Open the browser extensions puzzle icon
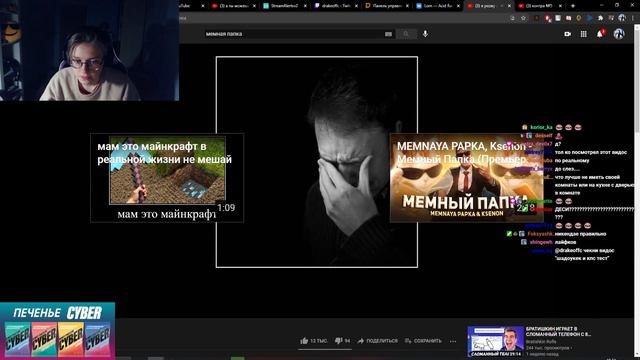640x360 pixels. pyautogui.click(x=600, y=18)
